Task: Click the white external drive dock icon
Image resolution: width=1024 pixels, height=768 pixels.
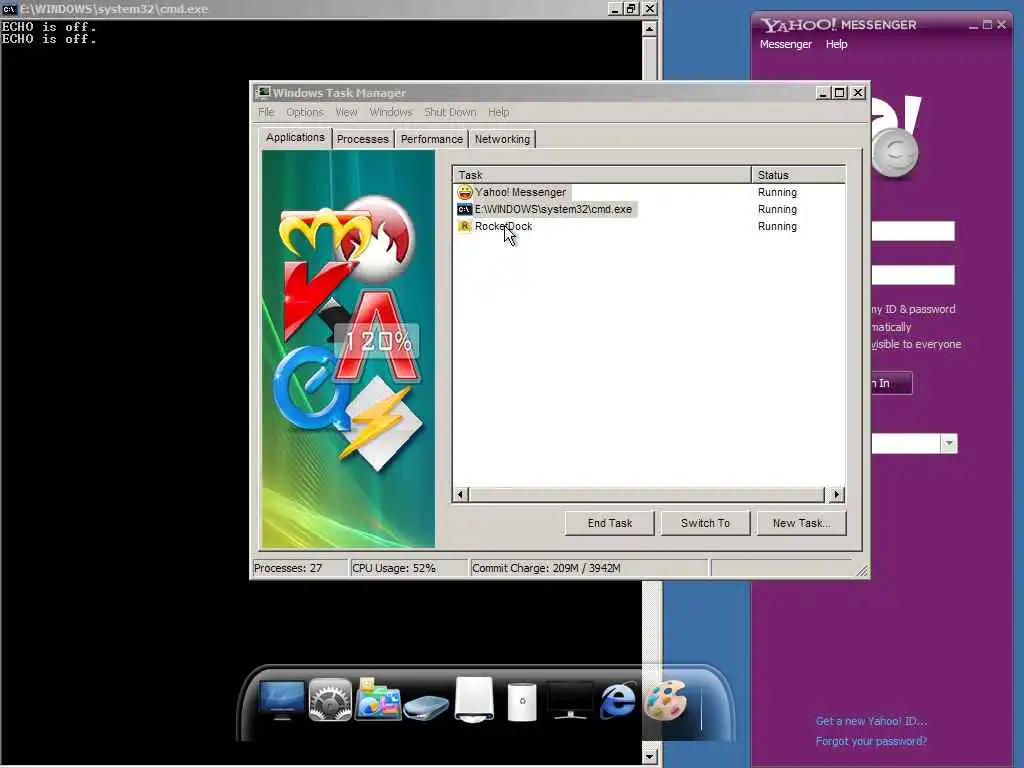Action: [474, 699]
